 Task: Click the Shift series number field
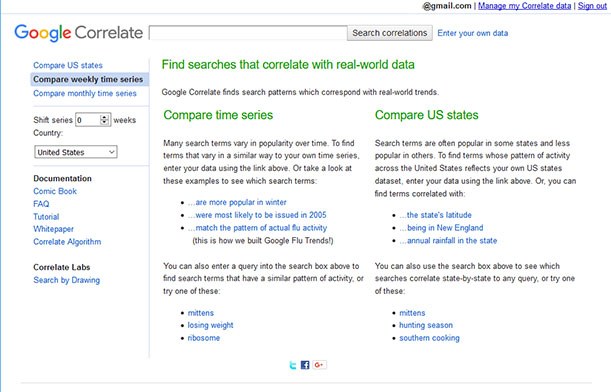point(88,120)
